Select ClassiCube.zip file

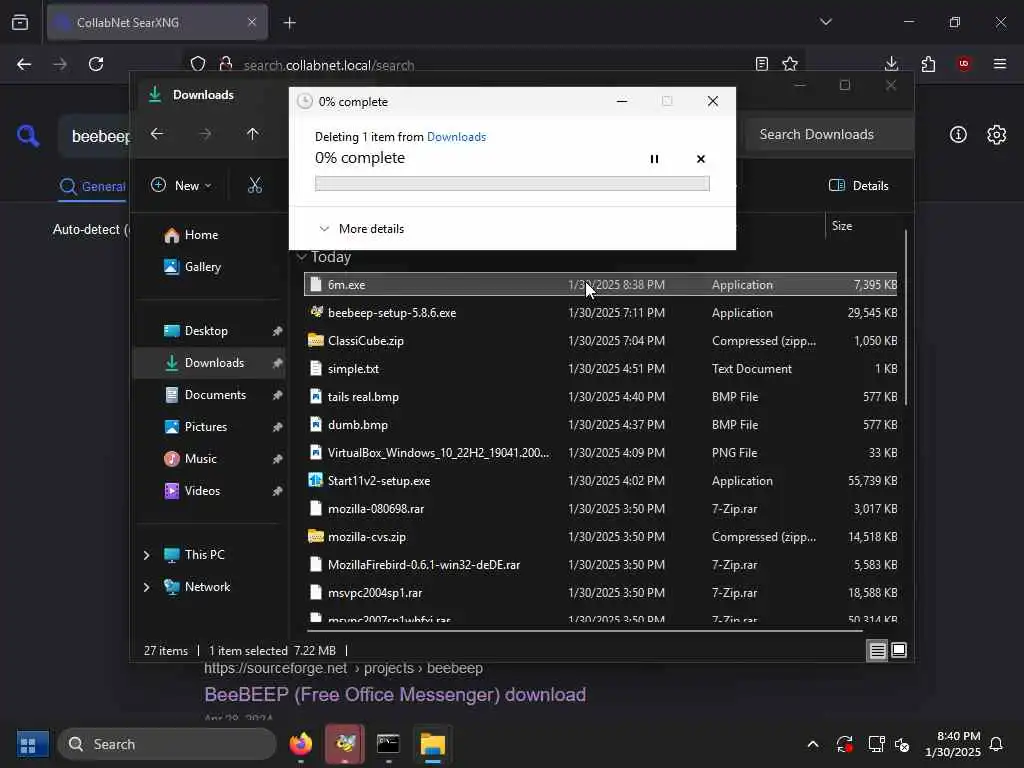click(x=600, y=341)
